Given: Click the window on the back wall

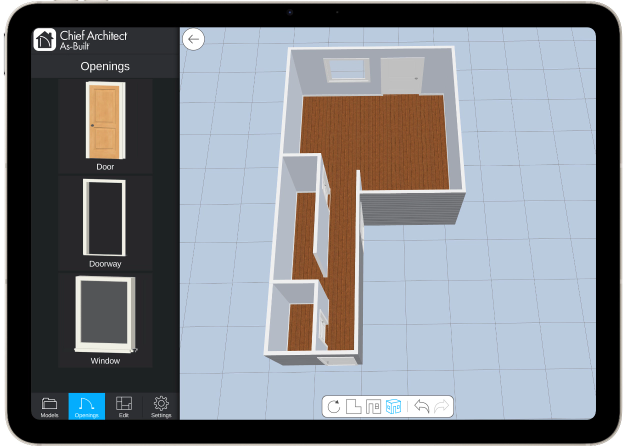Looking at the screenshot, I should pyautogui.click(x=346, y=70).
